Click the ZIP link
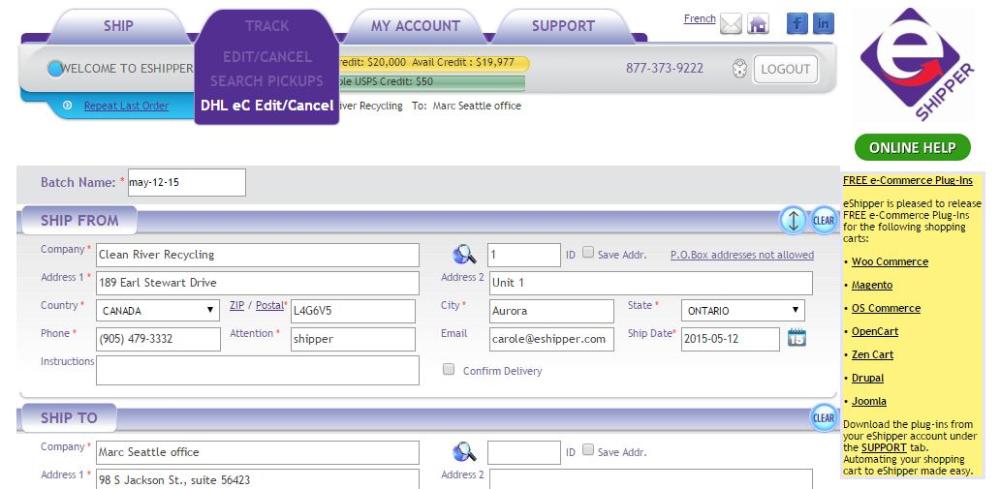This screenshot has width=1000, height=489. point(237,305)
